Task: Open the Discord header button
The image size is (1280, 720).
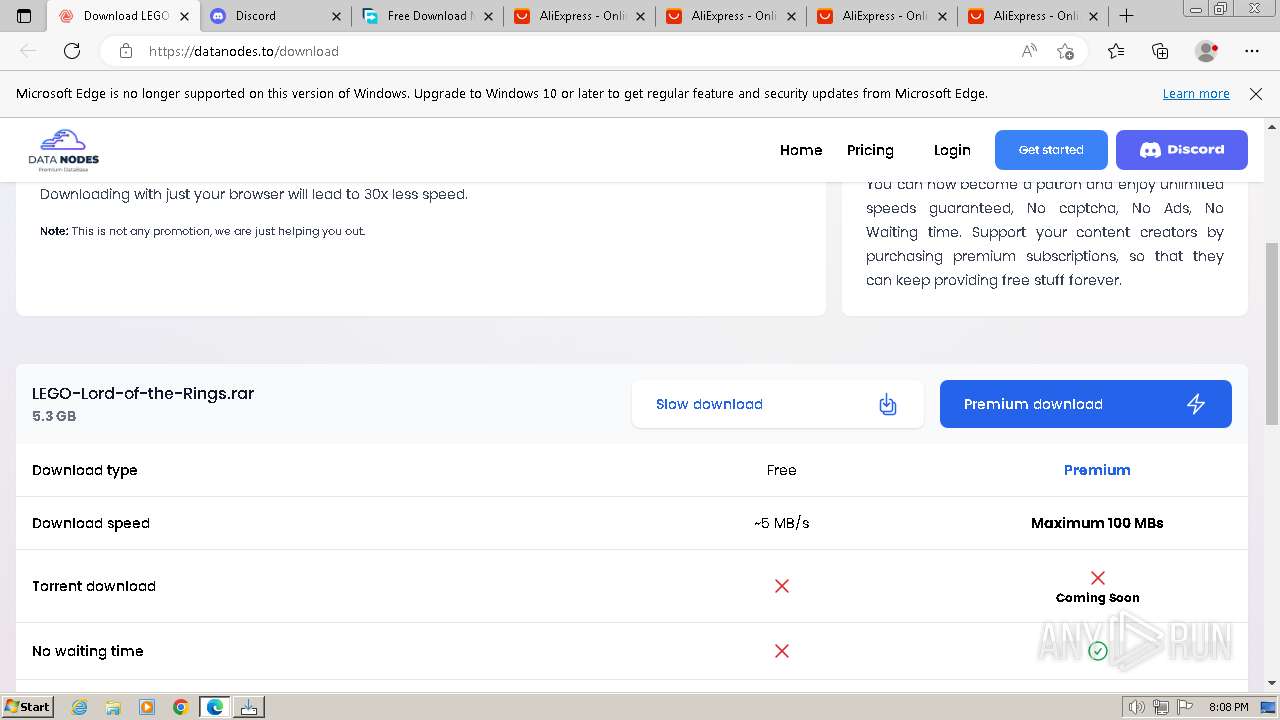Action: tap(1182, 150)
